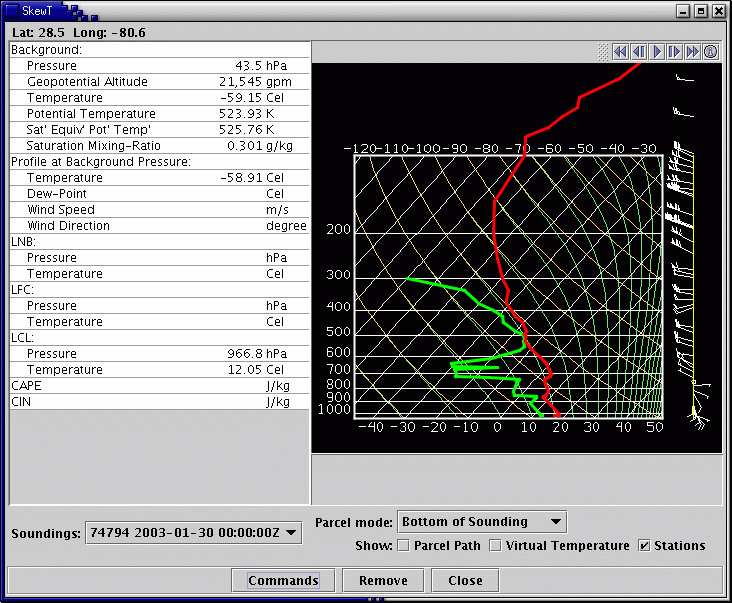Enable the Parcel Path checkbox
The height and width of the screenshot is (603, 732).
pos(404,546)
